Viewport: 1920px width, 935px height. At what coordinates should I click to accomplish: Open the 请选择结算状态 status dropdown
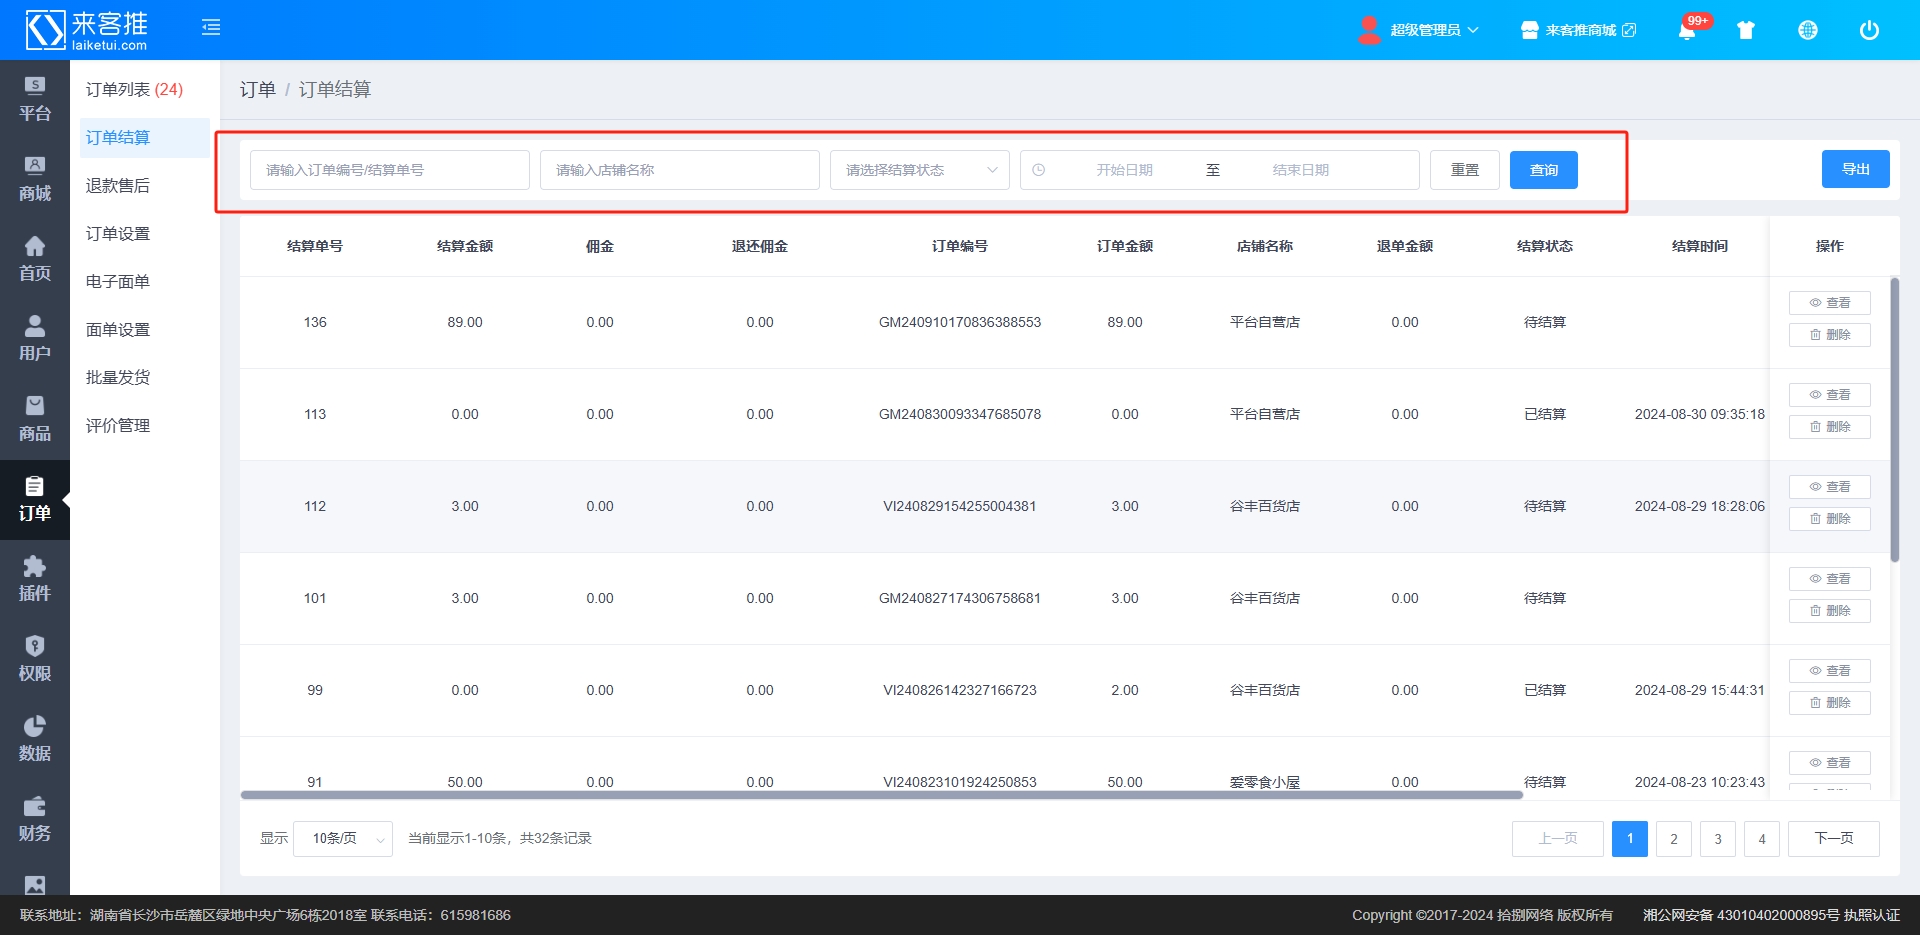coord(919,170)
